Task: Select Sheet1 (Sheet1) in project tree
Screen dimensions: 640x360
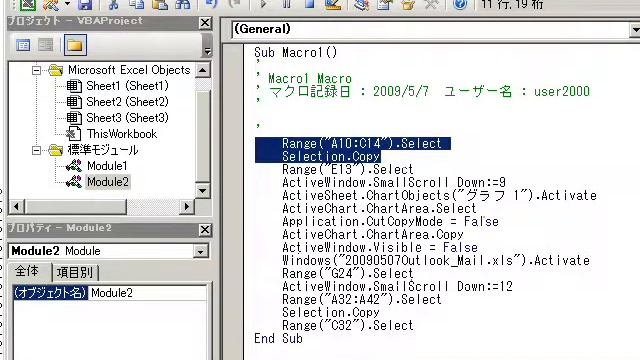Action: [127, 86]
